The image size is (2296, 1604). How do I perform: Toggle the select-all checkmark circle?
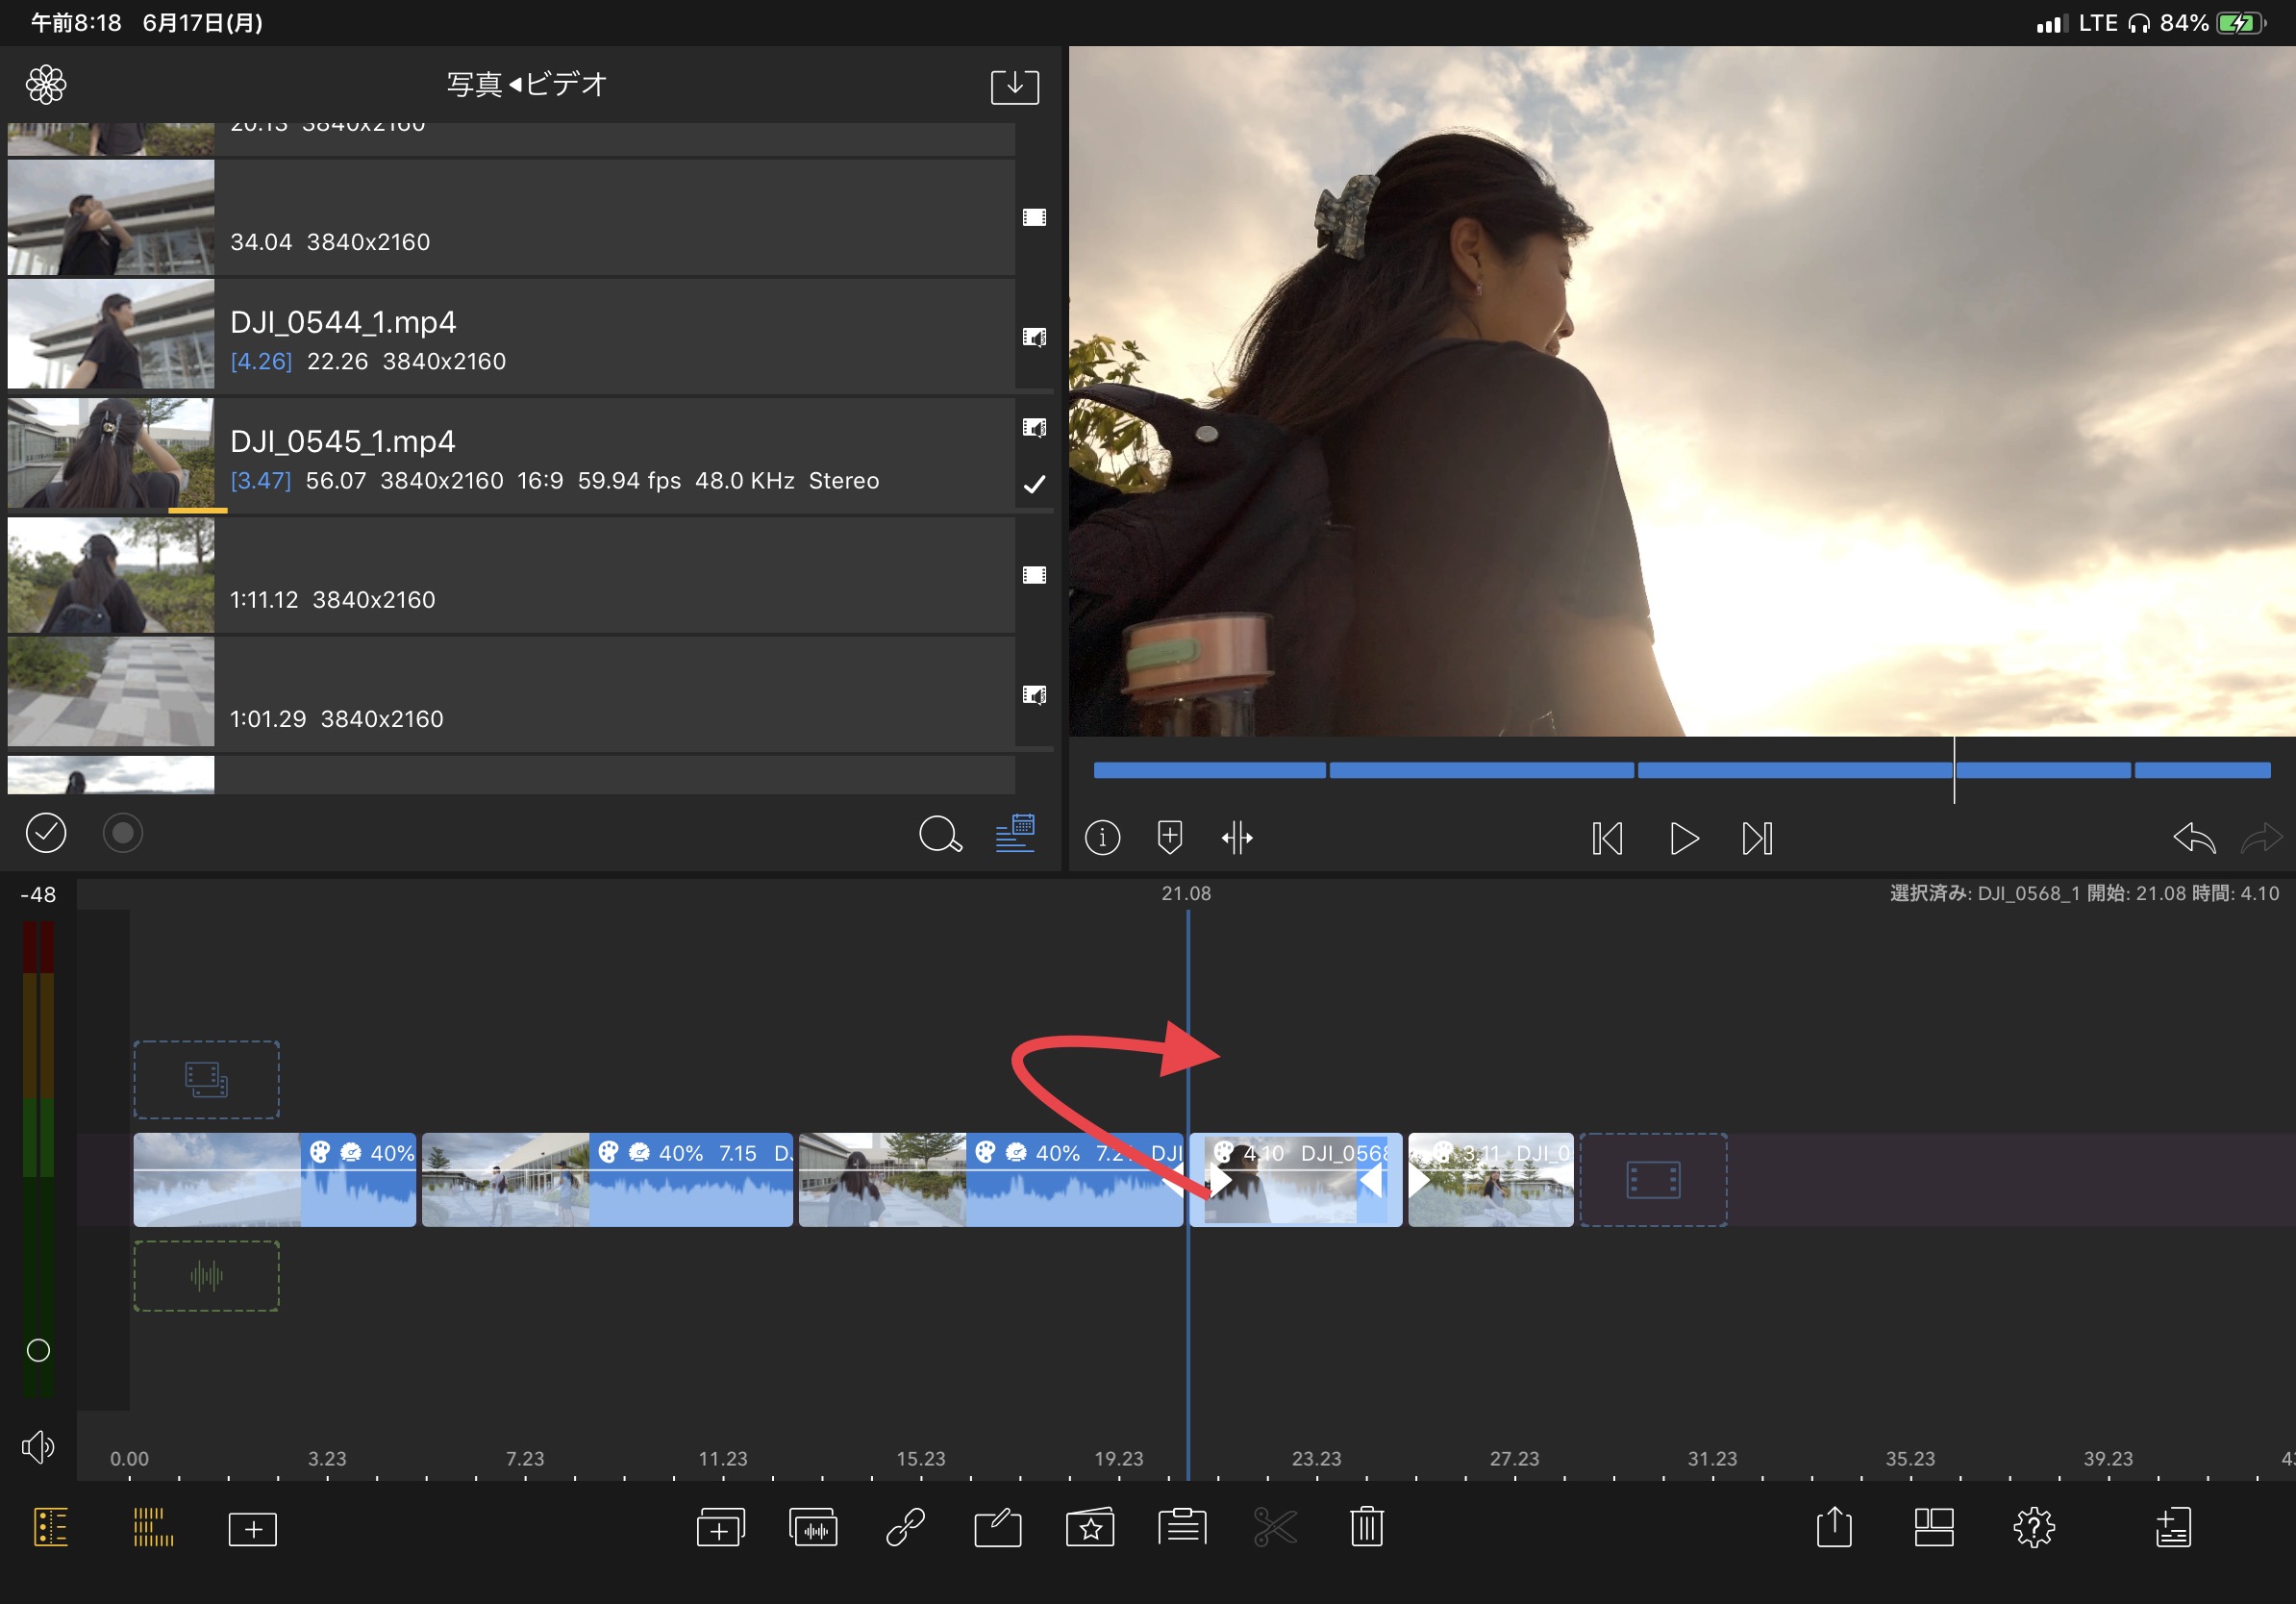coord(46,832)
